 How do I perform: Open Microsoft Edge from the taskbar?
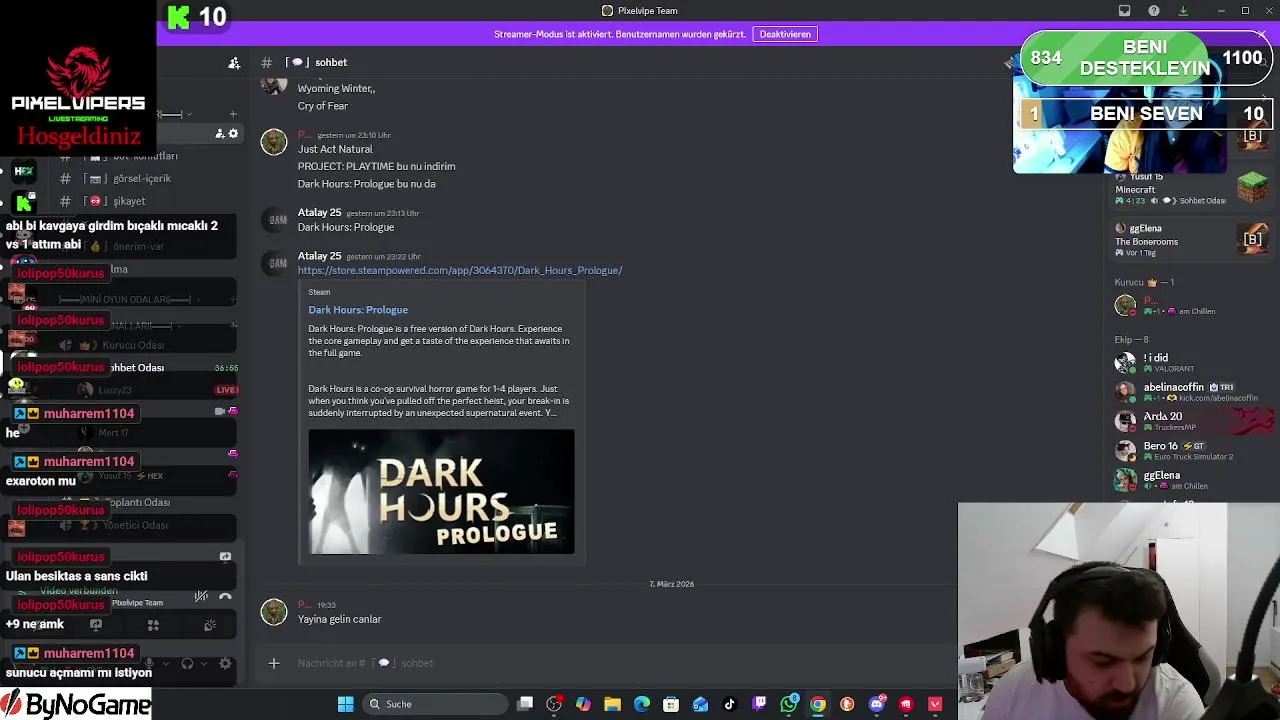pos(642,704)
